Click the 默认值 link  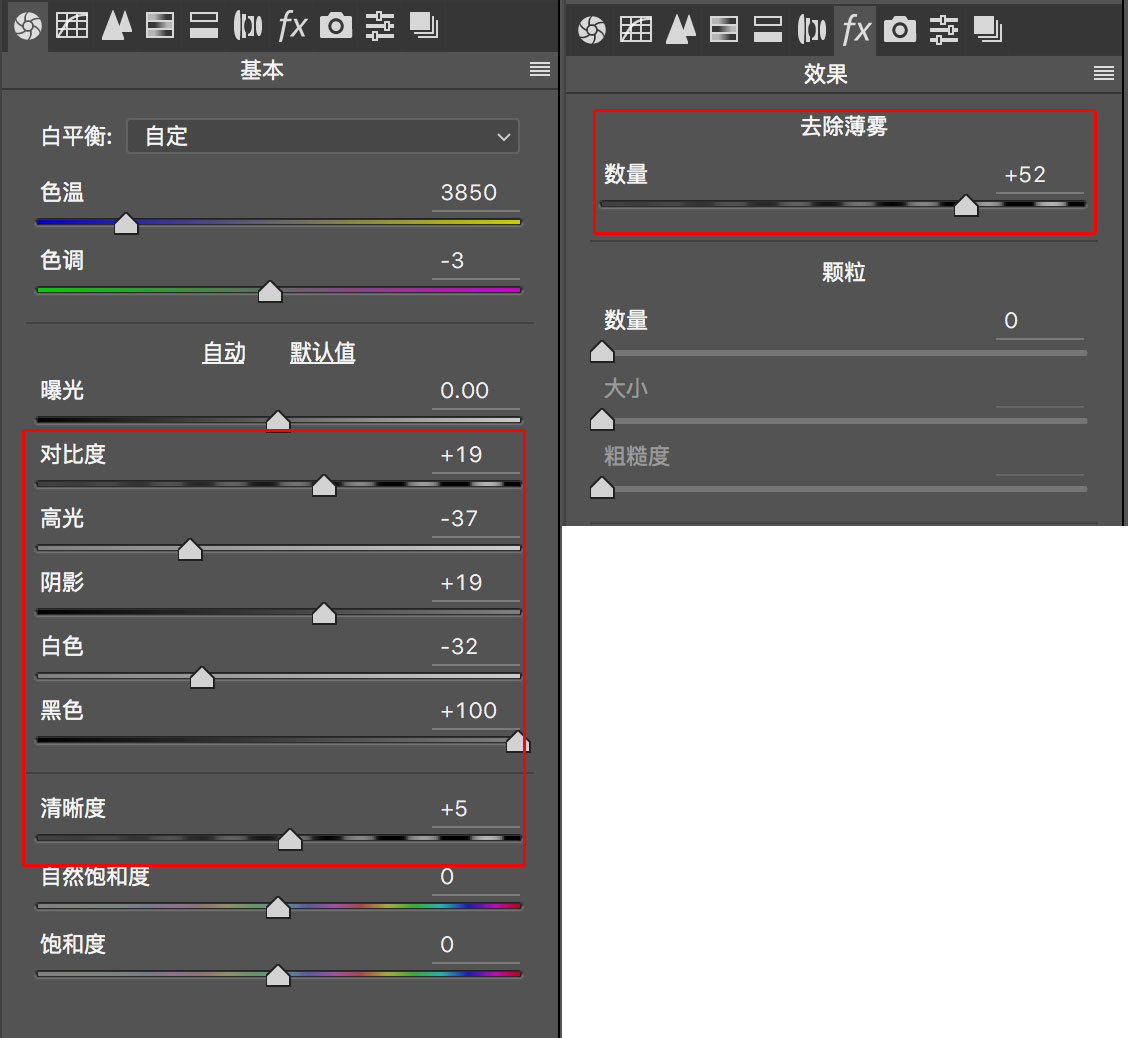[x=322, y=352]
